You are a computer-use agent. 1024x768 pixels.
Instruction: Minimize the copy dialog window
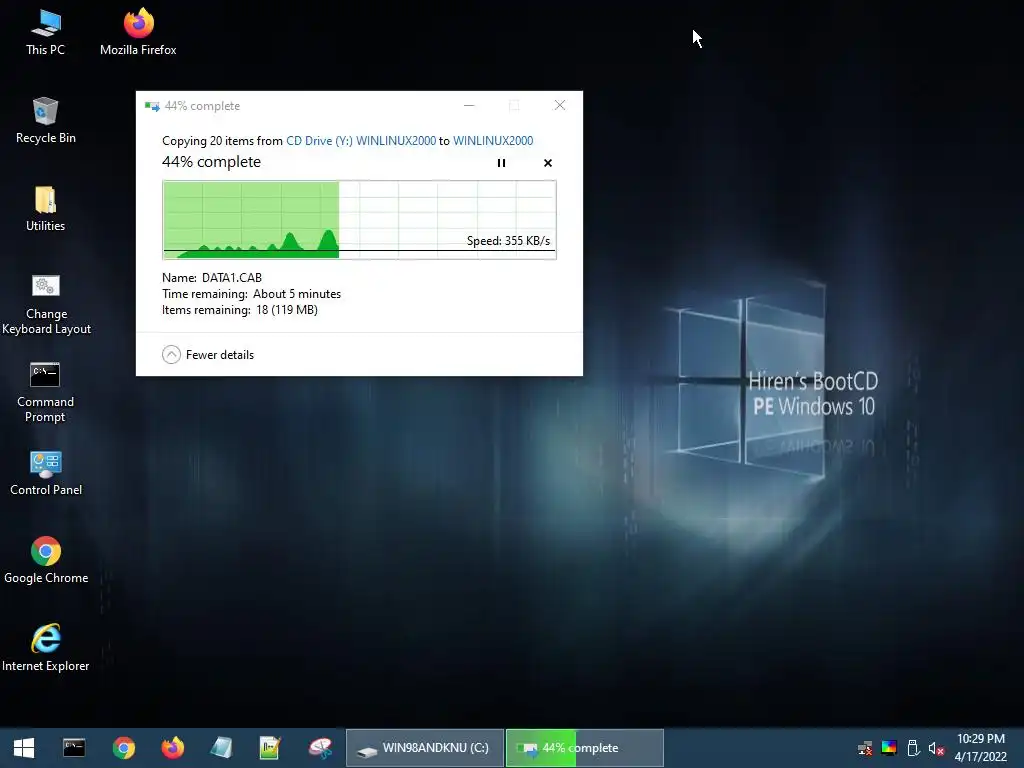tap(469, 105)
